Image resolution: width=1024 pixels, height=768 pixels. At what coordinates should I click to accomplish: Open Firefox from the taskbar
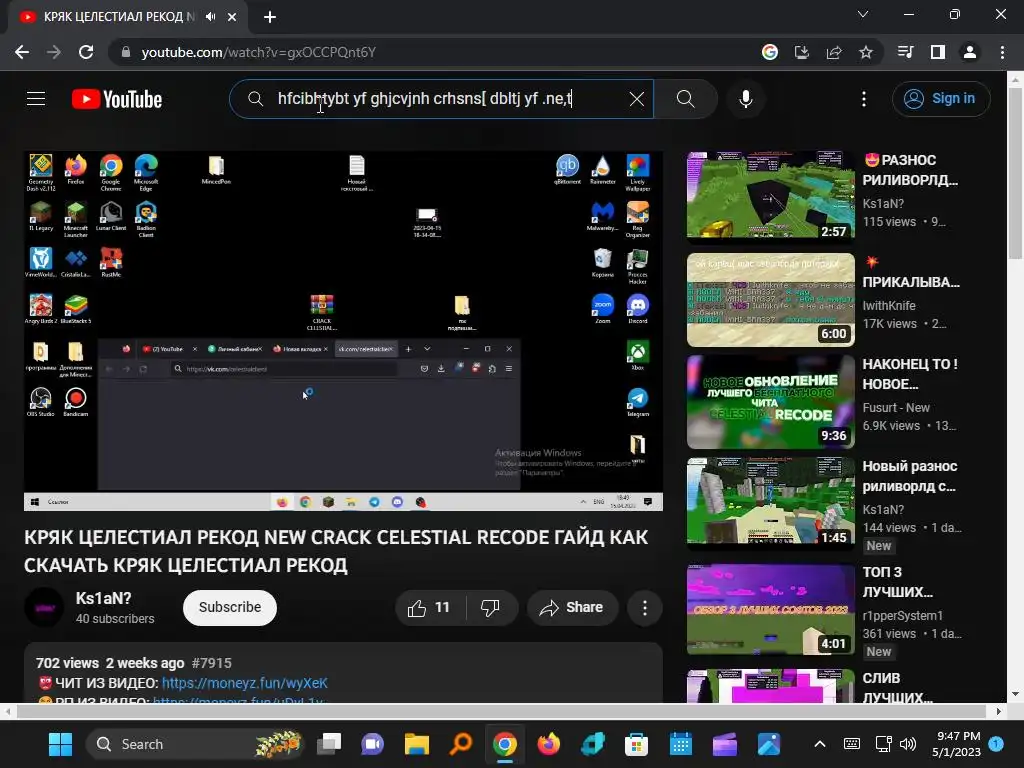click(549, 744)
